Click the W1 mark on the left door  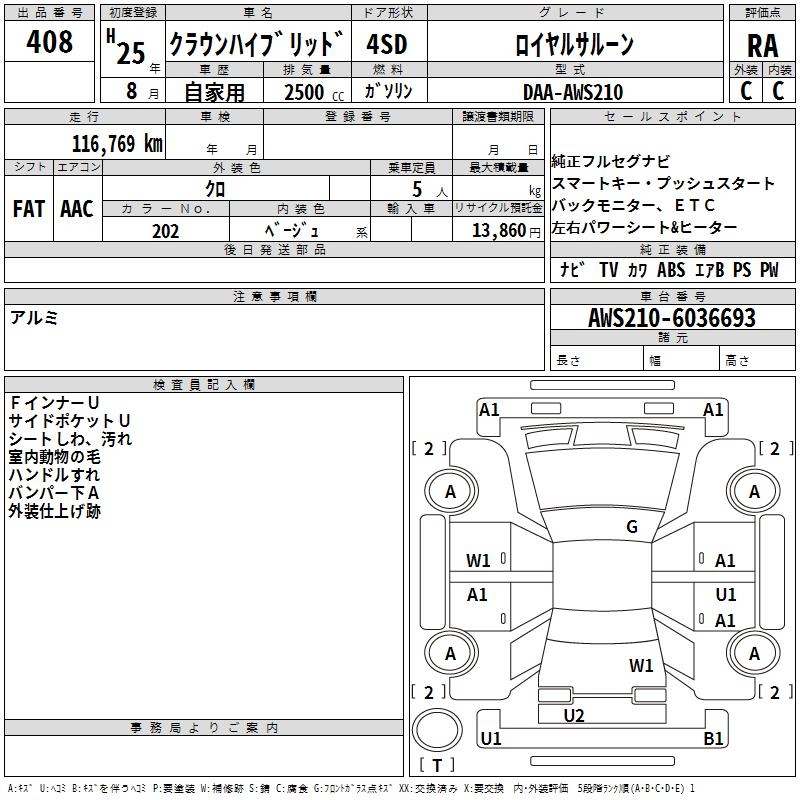coord(479,561)
